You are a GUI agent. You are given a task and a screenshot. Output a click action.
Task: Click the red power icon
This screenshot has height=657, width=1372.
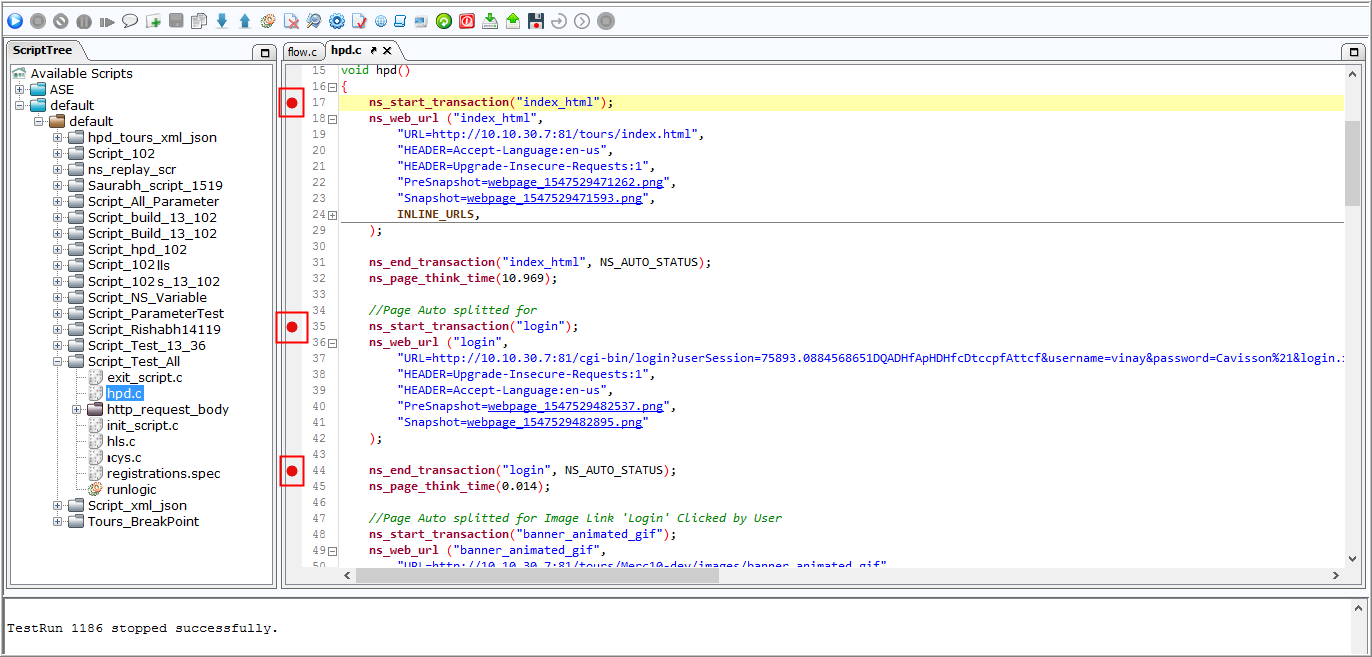click(467, 21)
